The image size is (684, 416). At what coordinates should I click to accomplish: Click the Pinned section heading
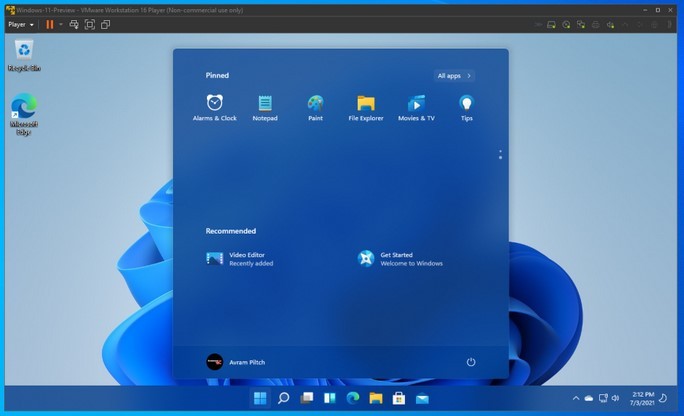coord(217,75)
